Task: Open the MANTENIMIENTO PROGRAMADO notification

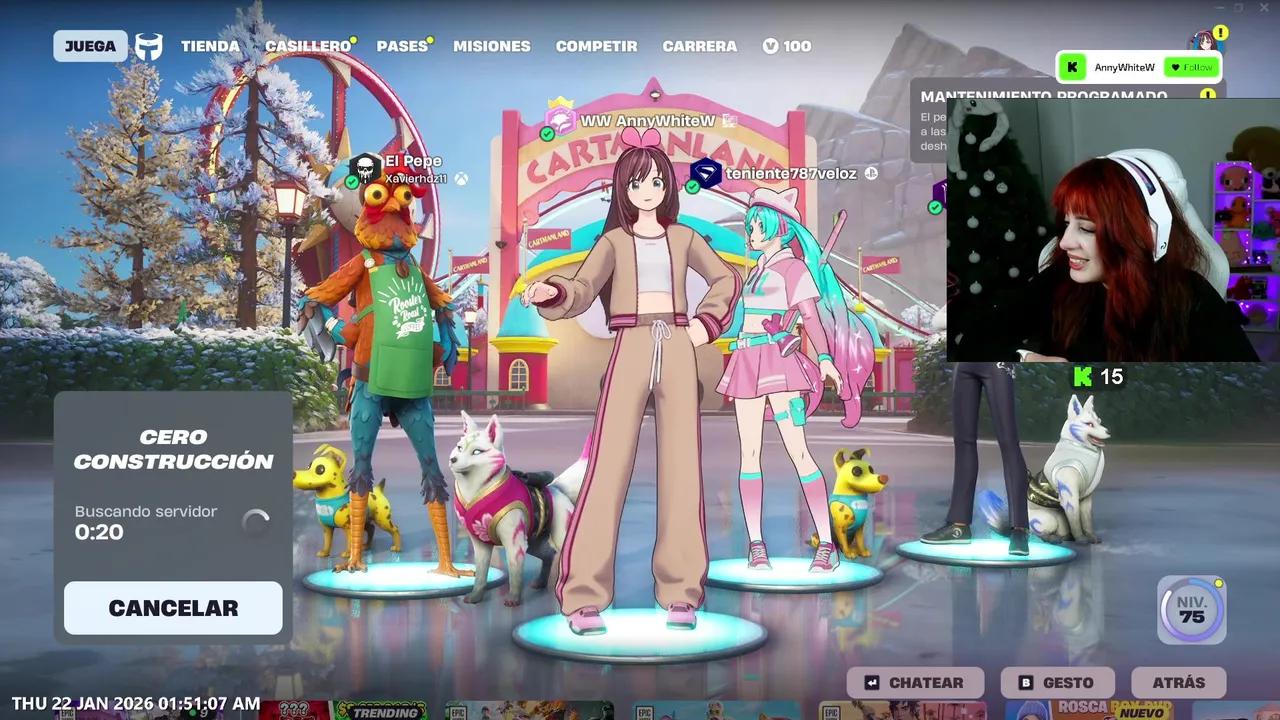Action: click(1044, 96)
